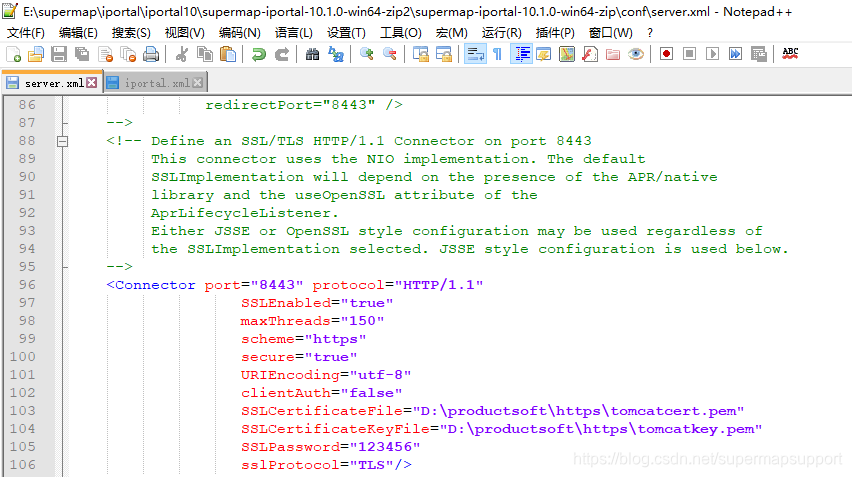This screenshot has width=852, height=477.
Task: Toggle file monitoring eye icon
Action: point(636,54)
